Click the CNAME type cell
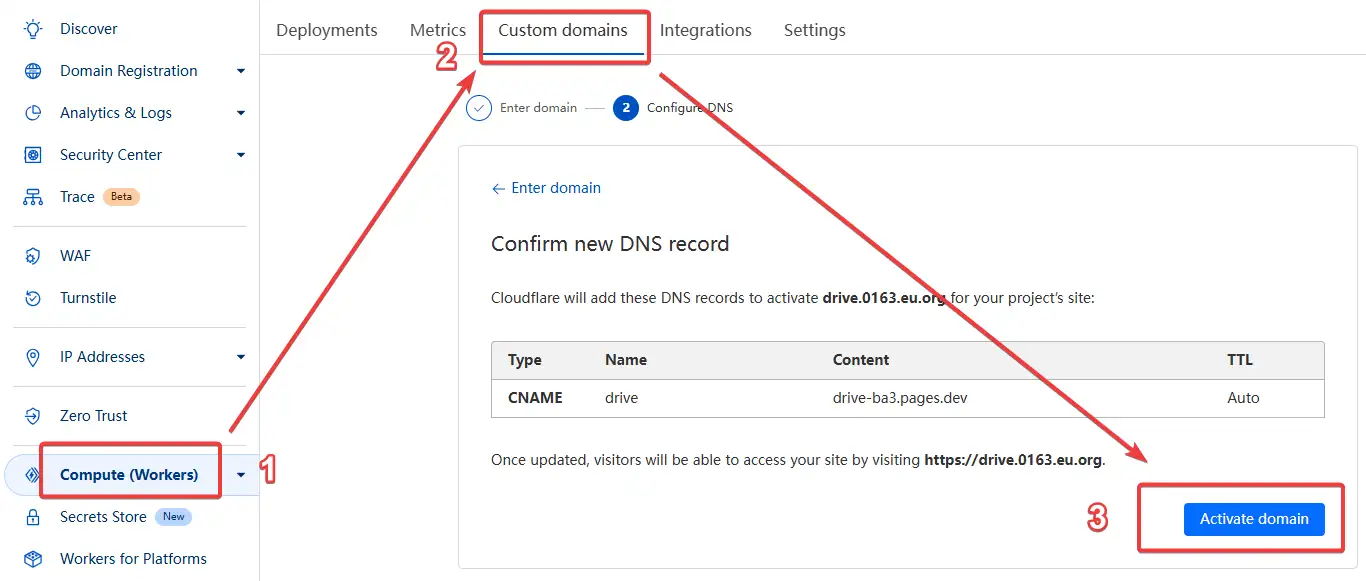This screenshot has width=1366, height=581. [535, 398]
